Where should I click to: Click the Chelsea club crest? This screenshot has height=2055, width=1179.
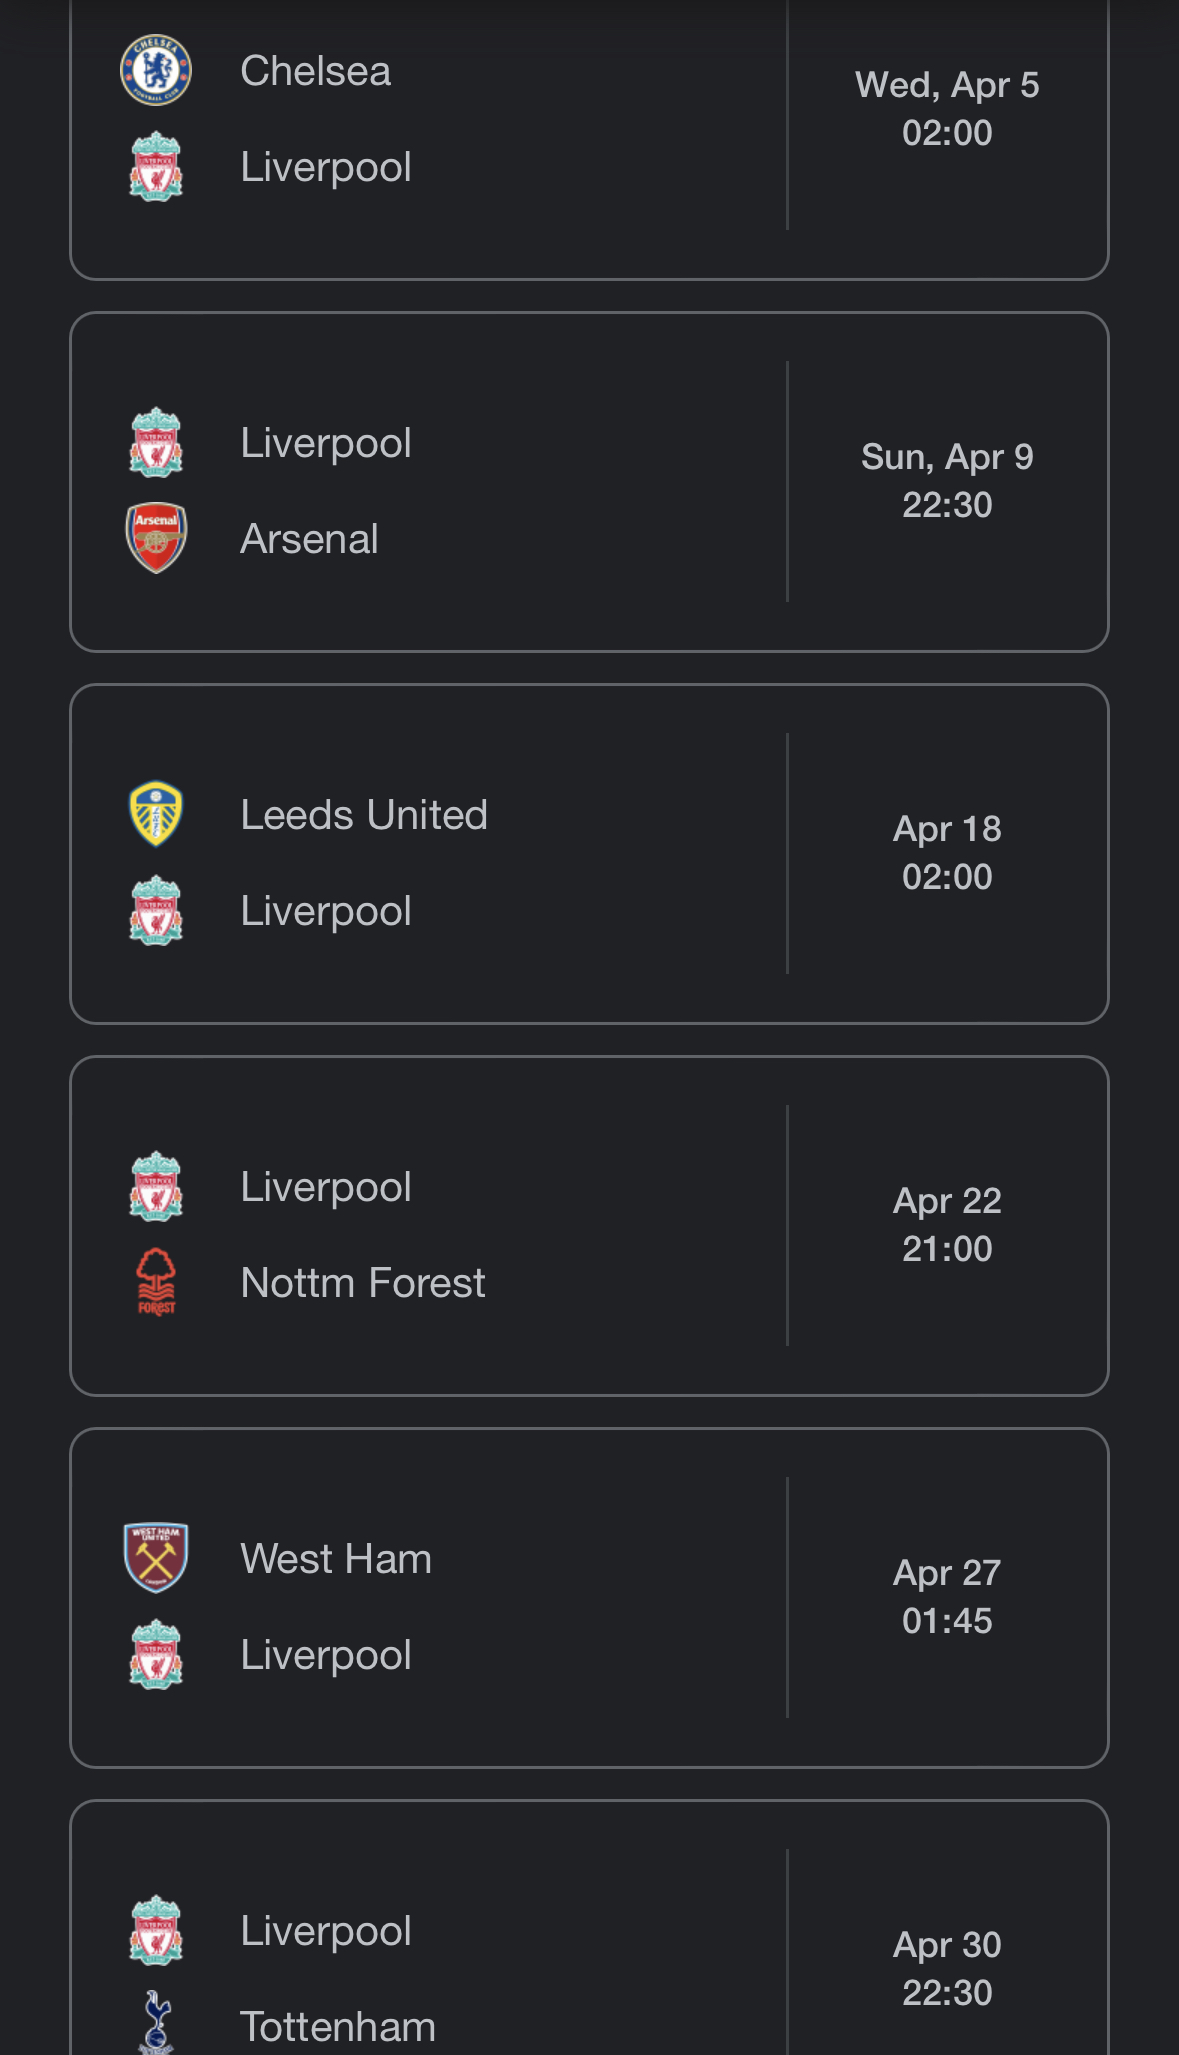click(156, 71)
